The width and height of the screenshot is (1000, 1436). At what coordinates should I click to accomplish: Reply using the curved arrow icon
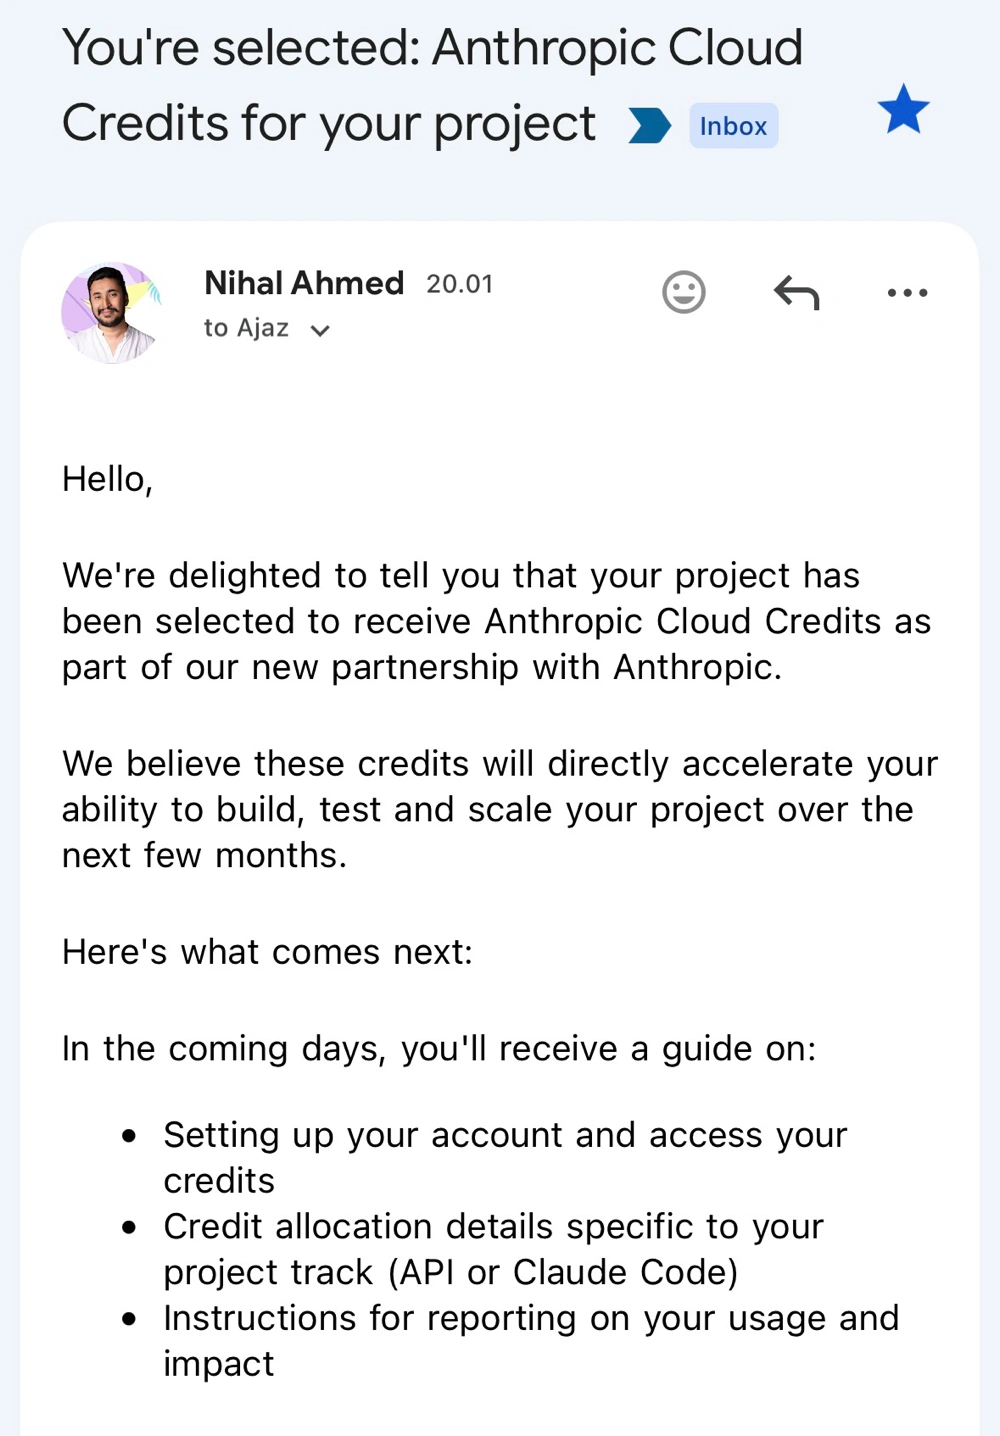[796, 292]
